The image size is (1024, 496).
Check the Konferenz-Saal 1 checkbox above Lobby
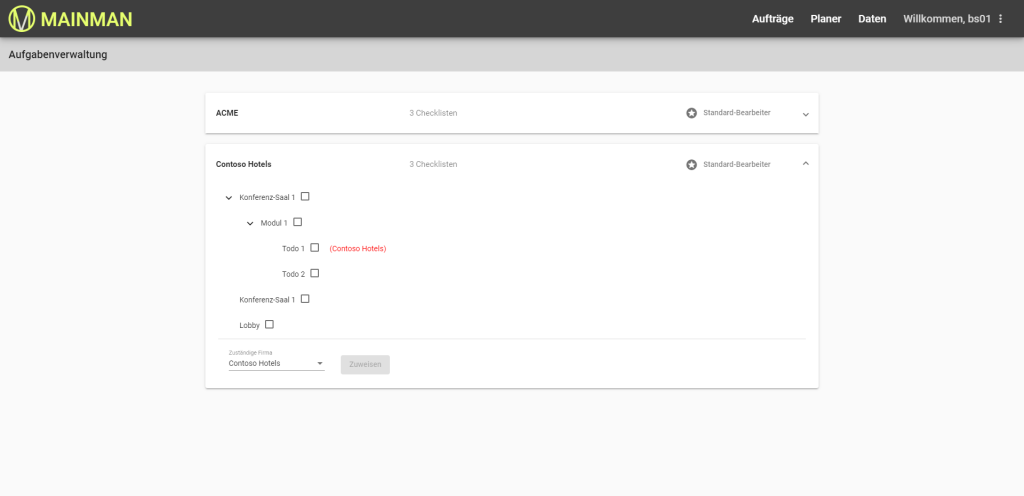[305, 299]
